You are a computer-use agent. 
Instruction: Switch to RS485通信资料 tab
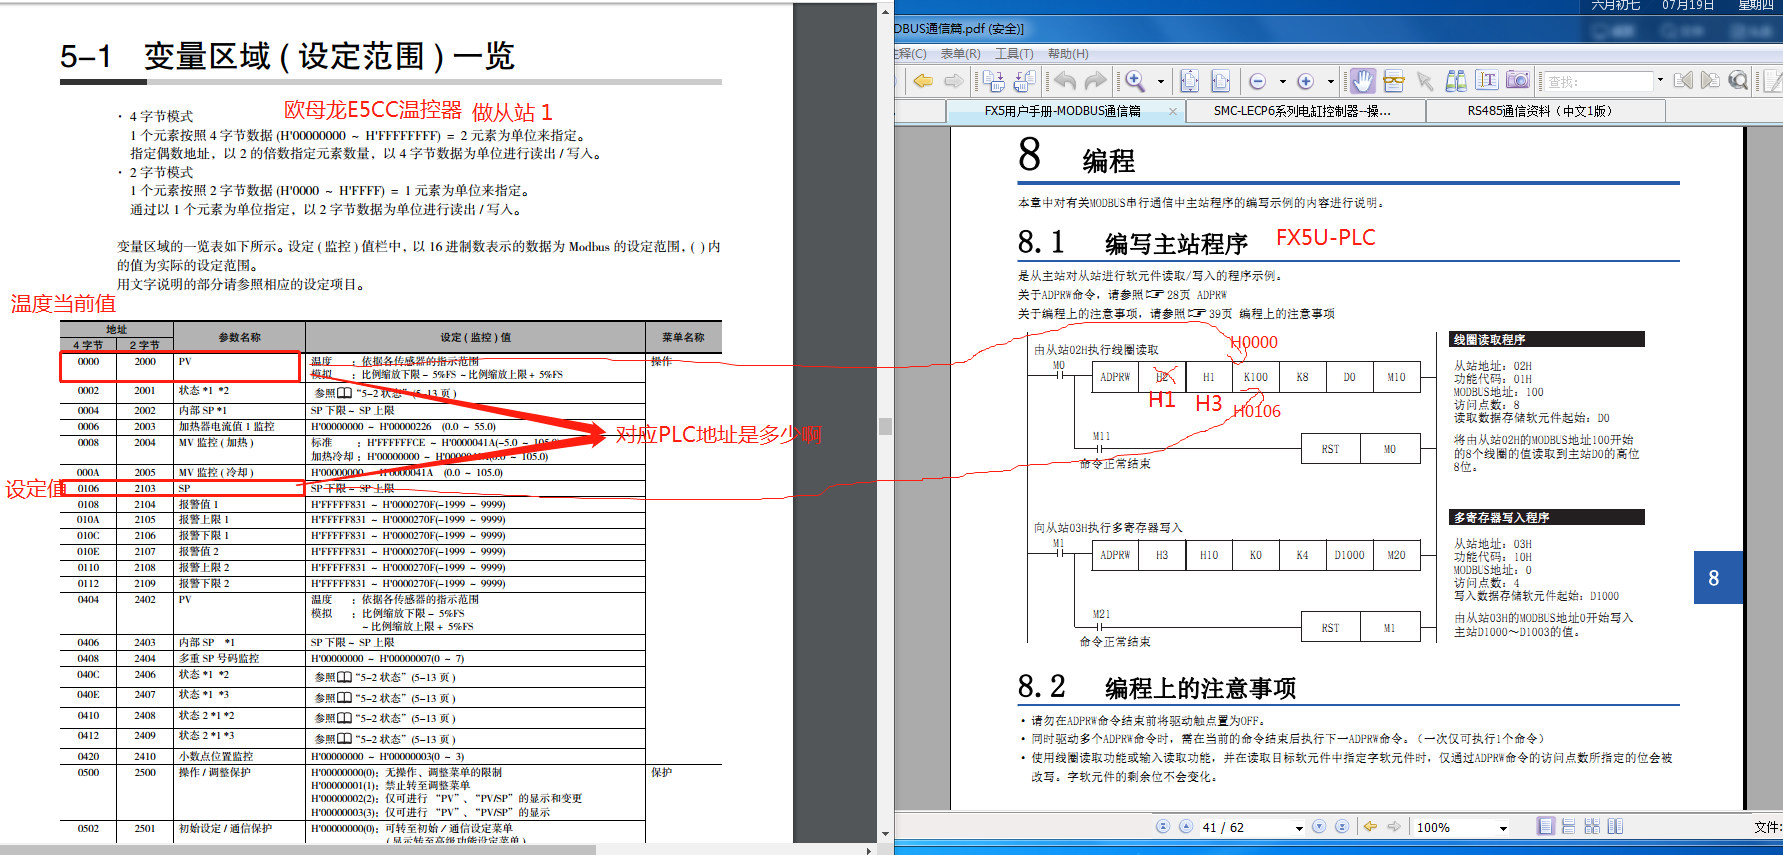click(x=1539, y=111)
